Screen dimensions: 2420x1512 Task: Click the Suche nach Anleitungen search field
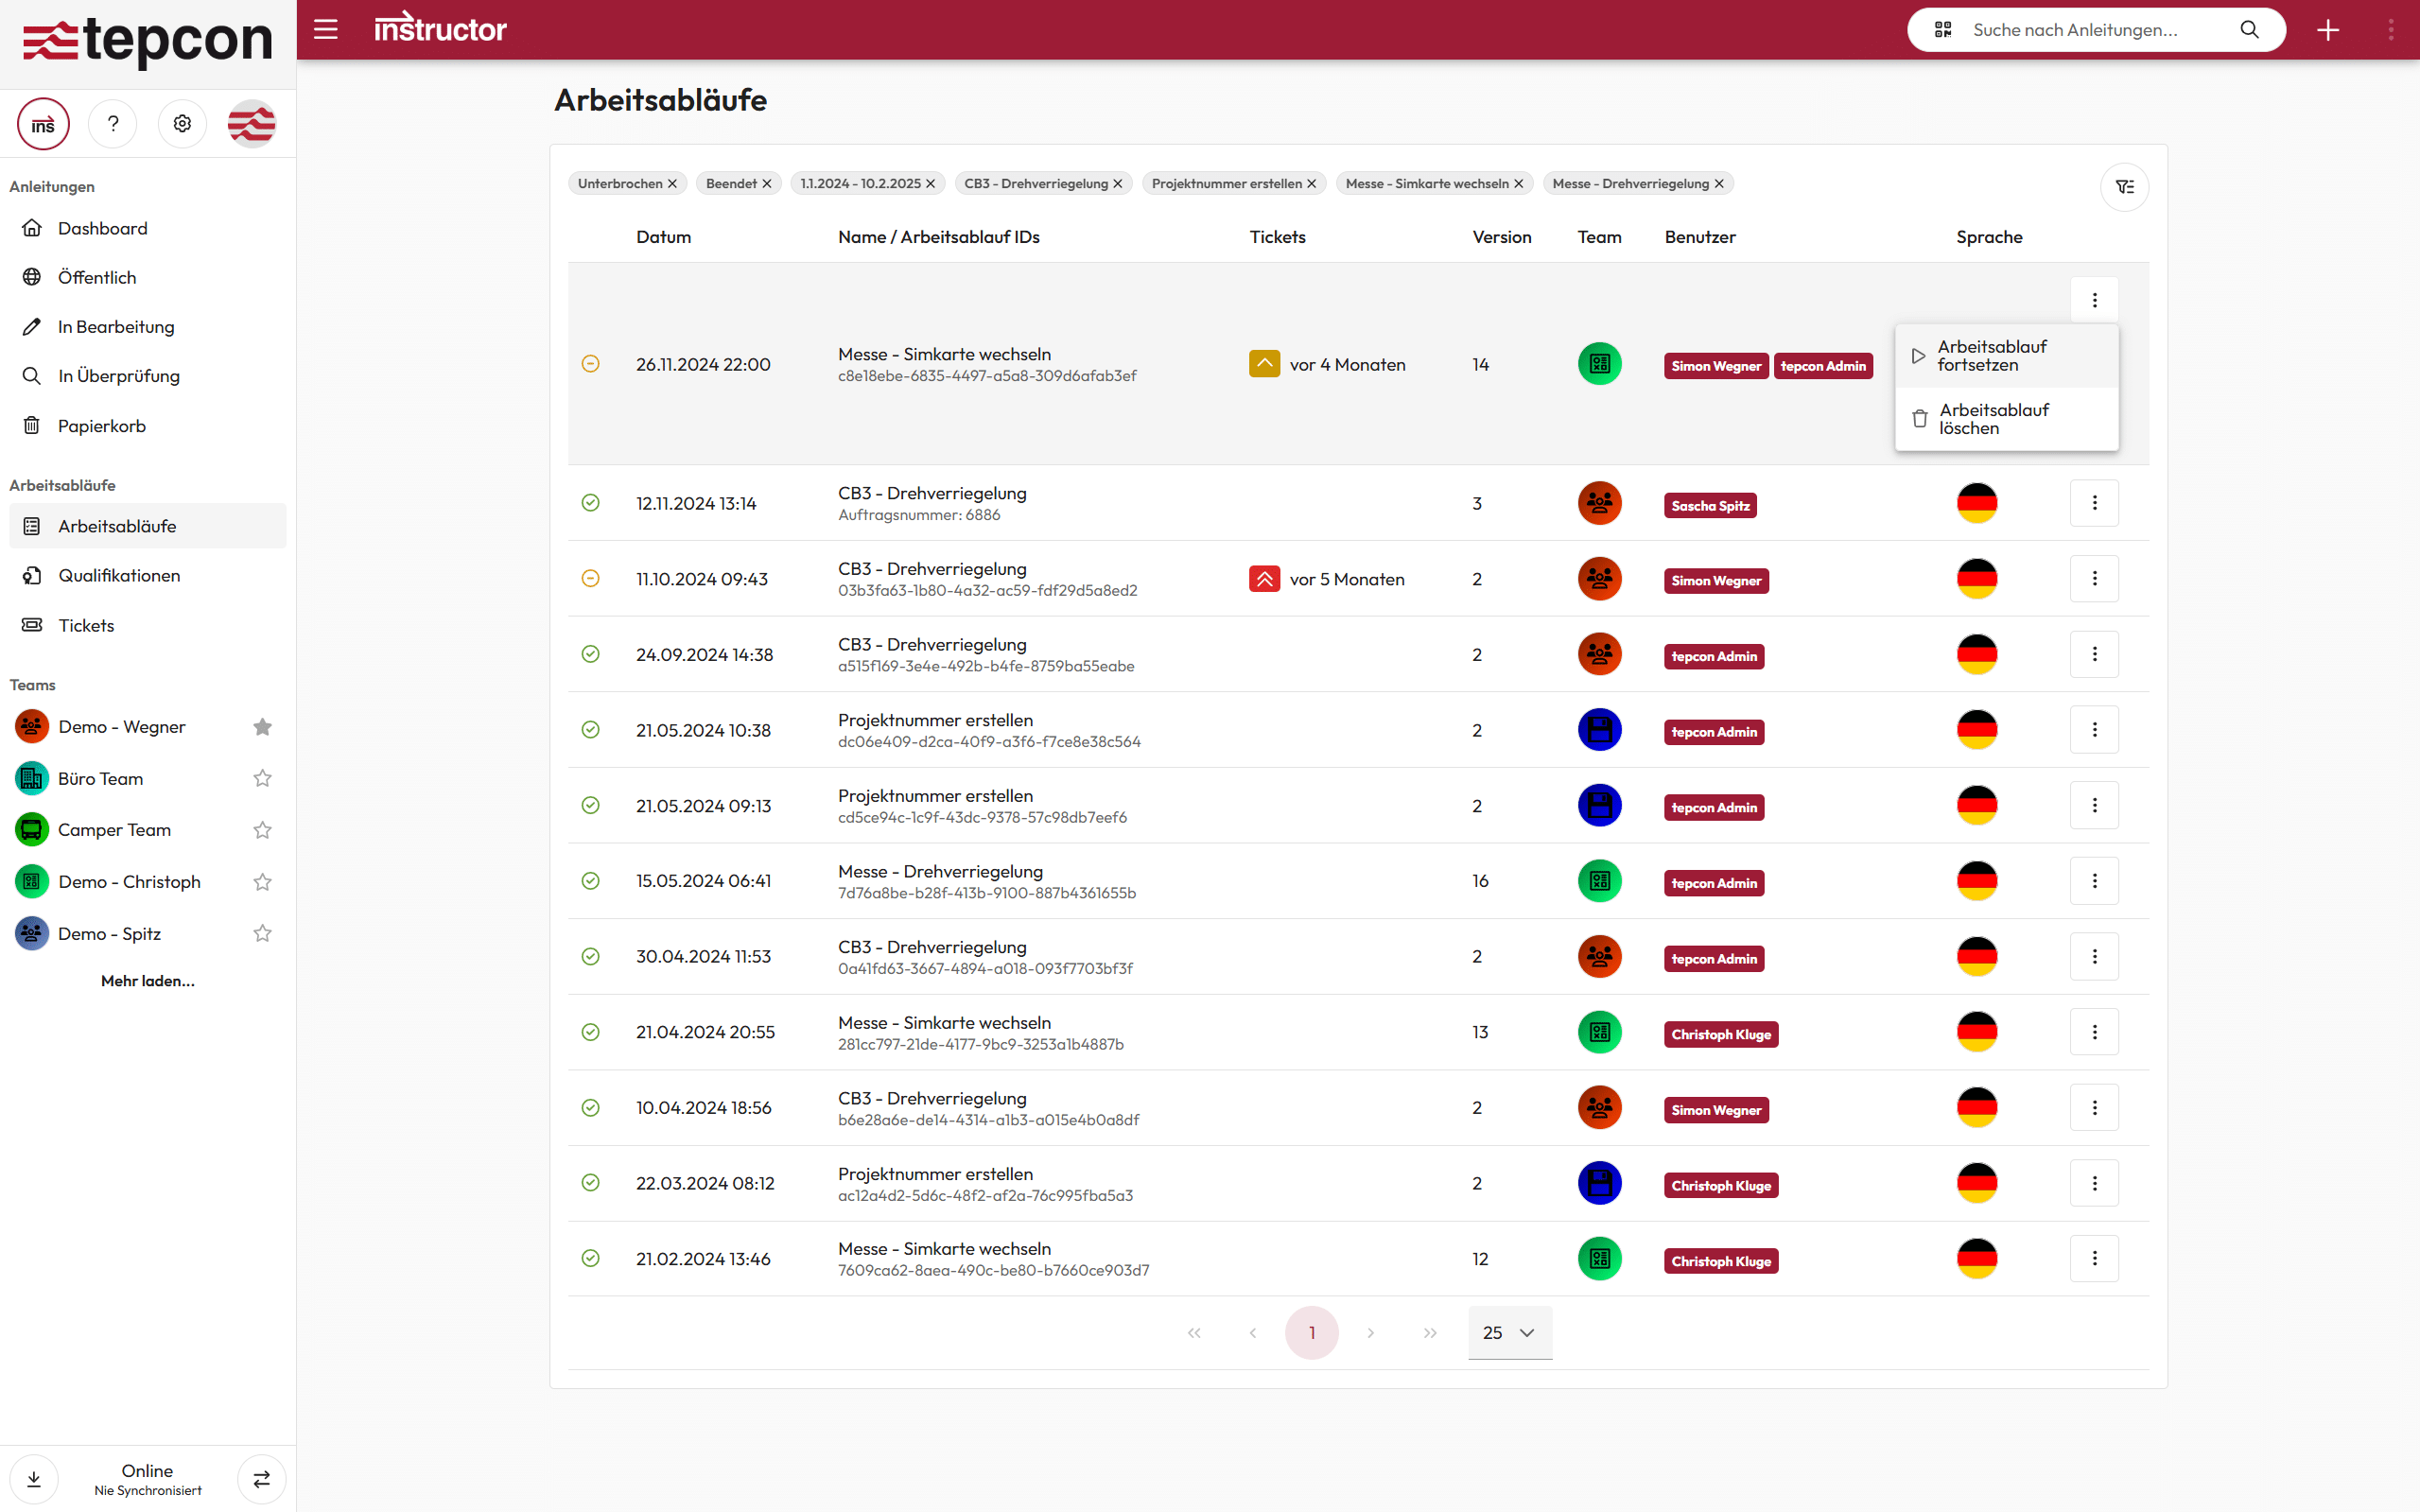point(2090,30)
